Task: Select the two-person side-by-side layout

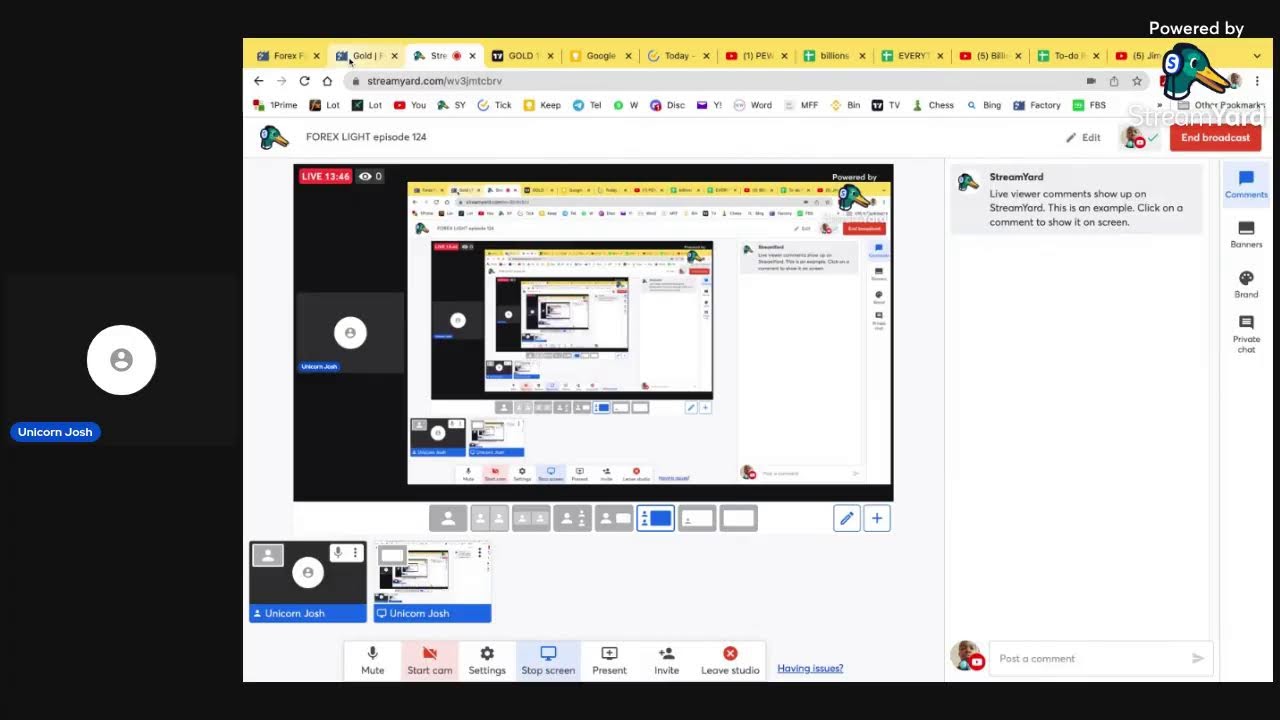Action: 489,518
